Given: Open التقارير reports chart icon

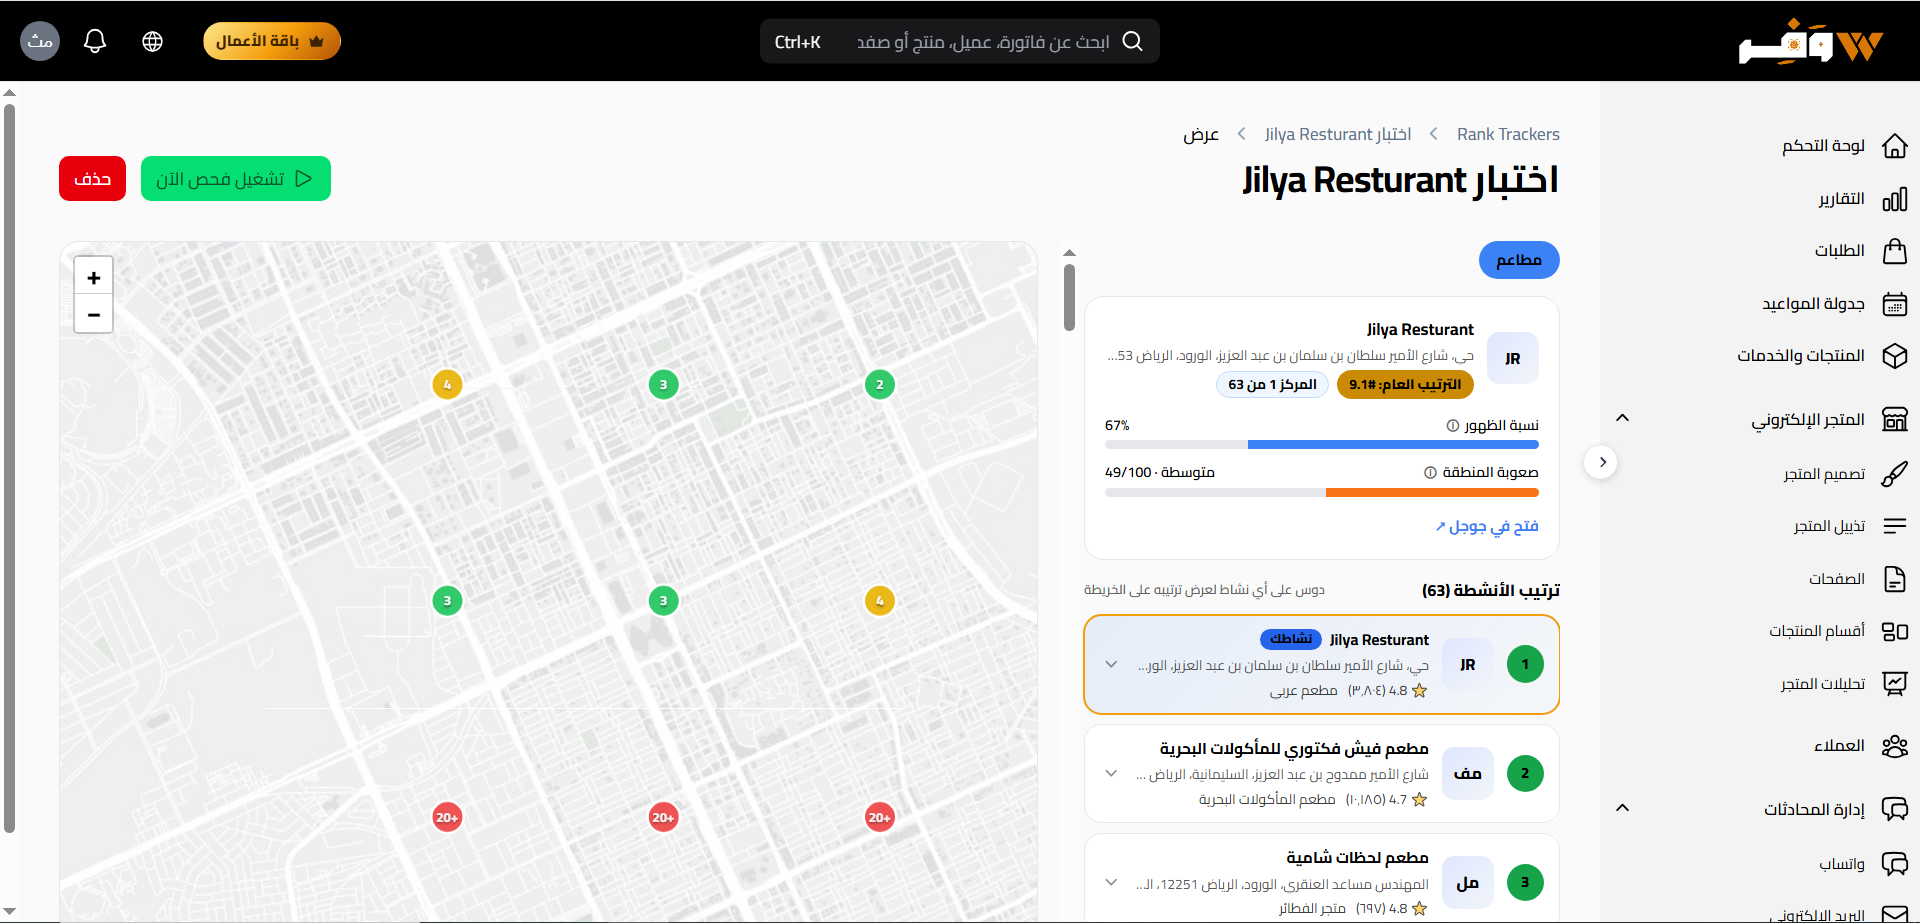Looking at the screenshot, I should pyautogui.click(x=1894, y=199).
